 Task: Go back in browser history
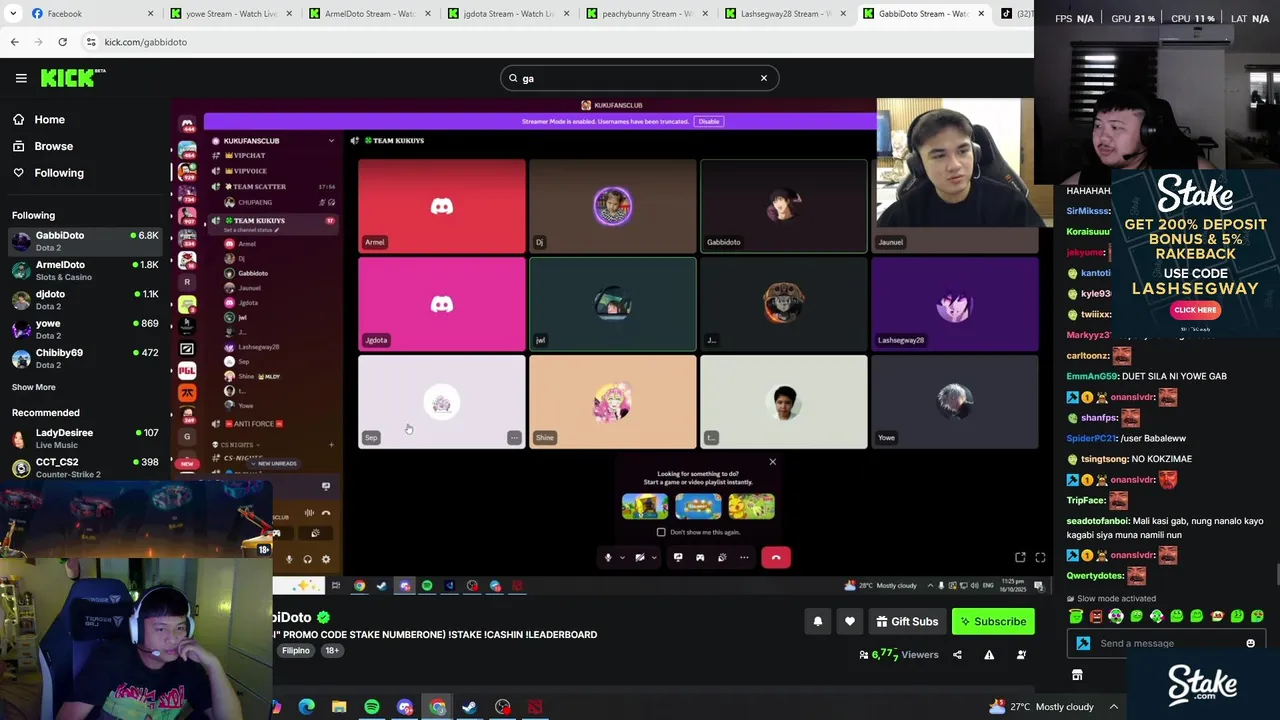coord(14,42)
